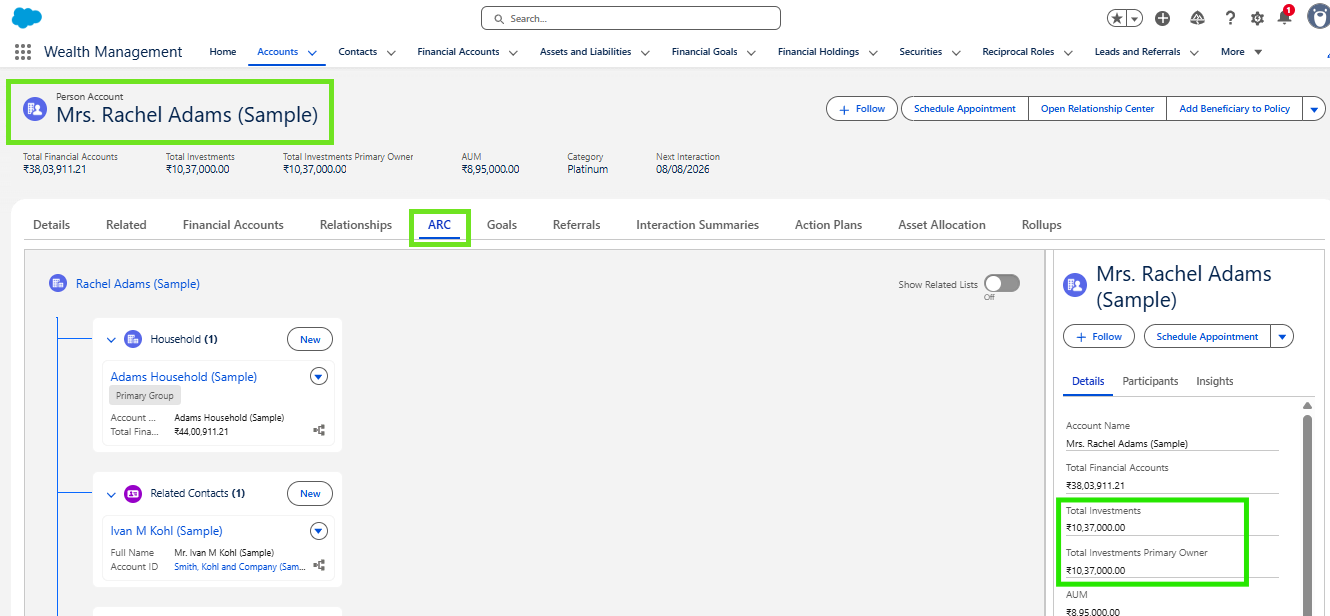Click the side panel vertical scrollbar
1330x616 pixels.
(x=1306, y=500)
